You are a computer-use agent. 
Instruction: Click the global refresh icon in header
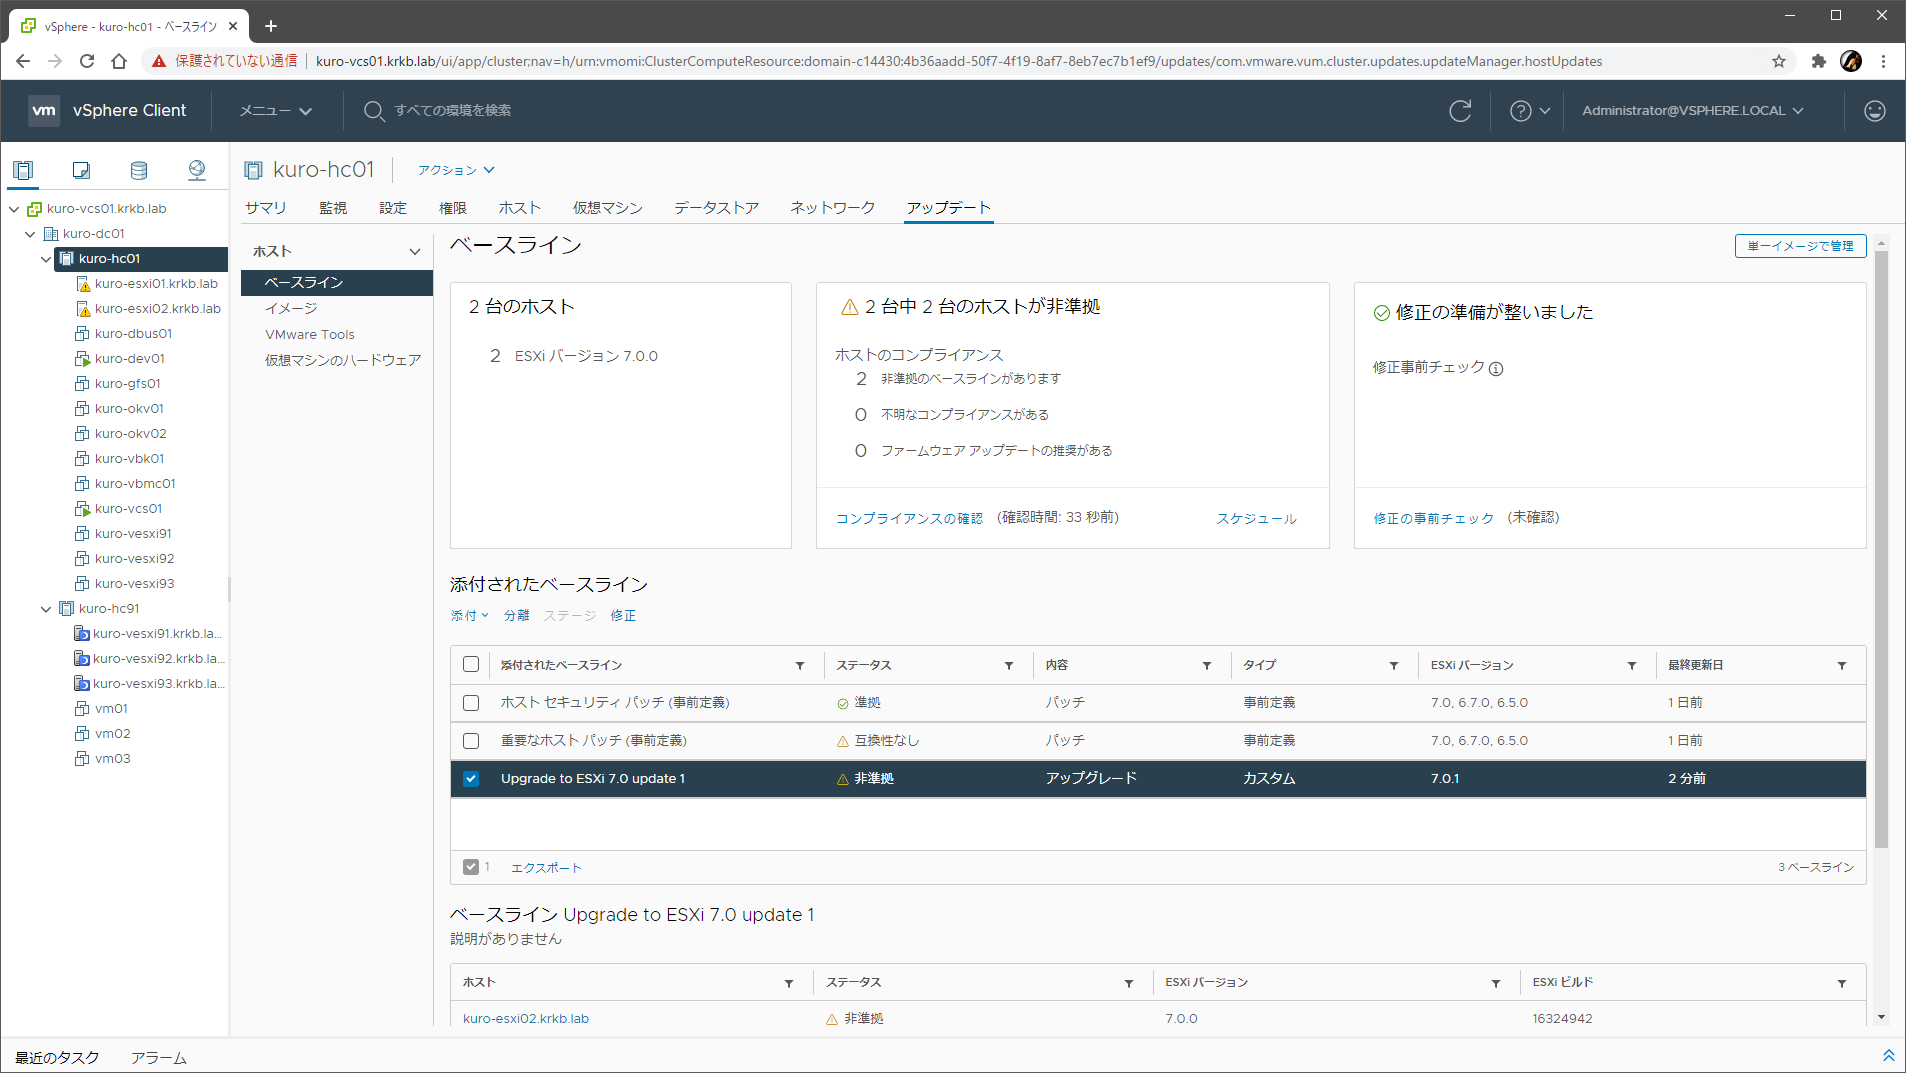tap(1460, 111)
